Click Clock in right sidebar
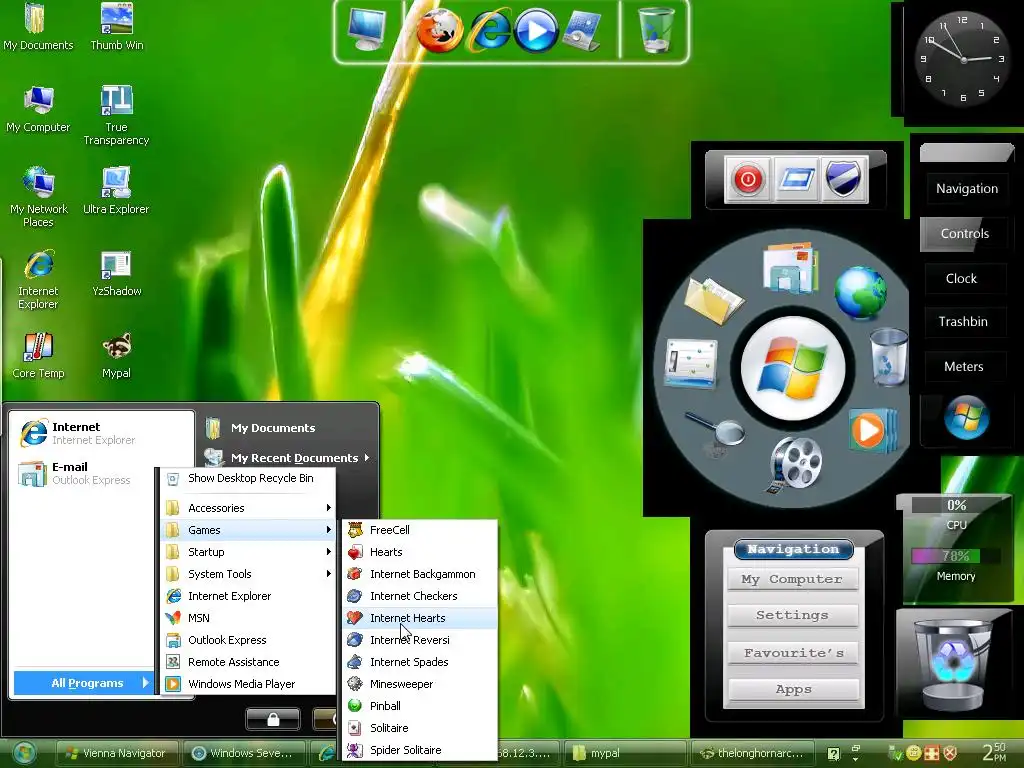 [x=961, y=278]
